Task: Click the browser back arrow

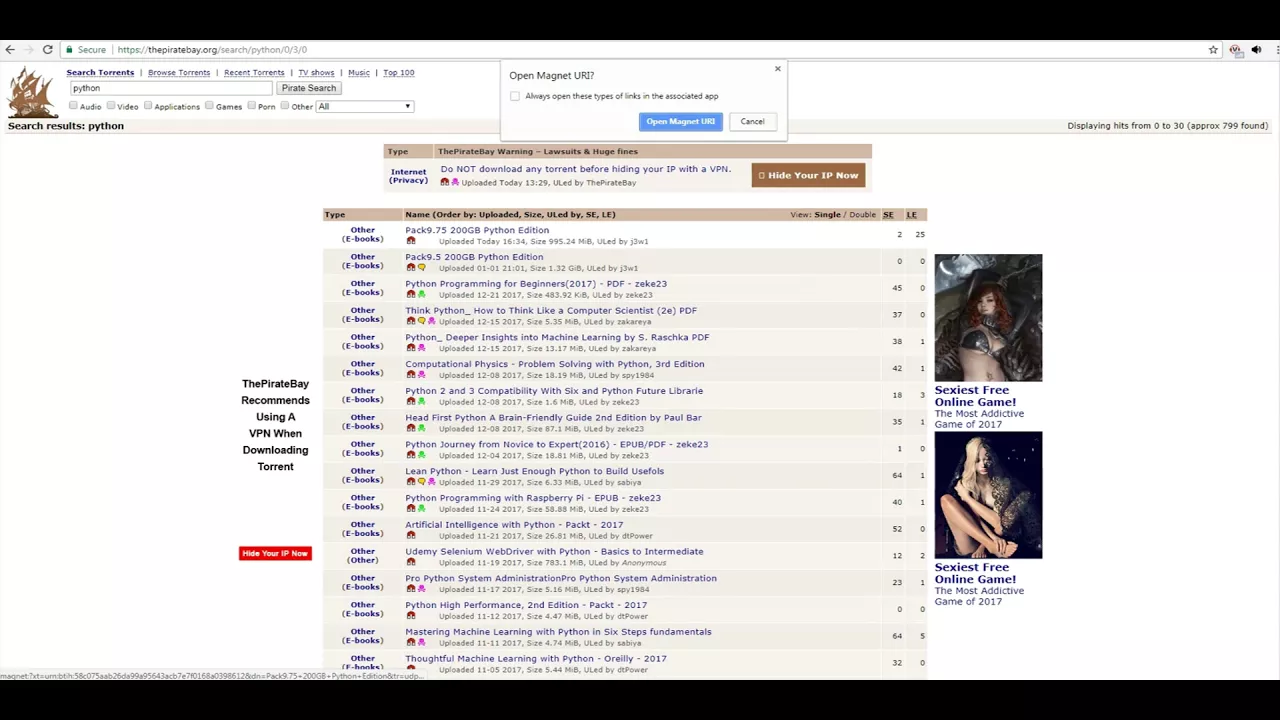Action: click(x=10, y=49)
